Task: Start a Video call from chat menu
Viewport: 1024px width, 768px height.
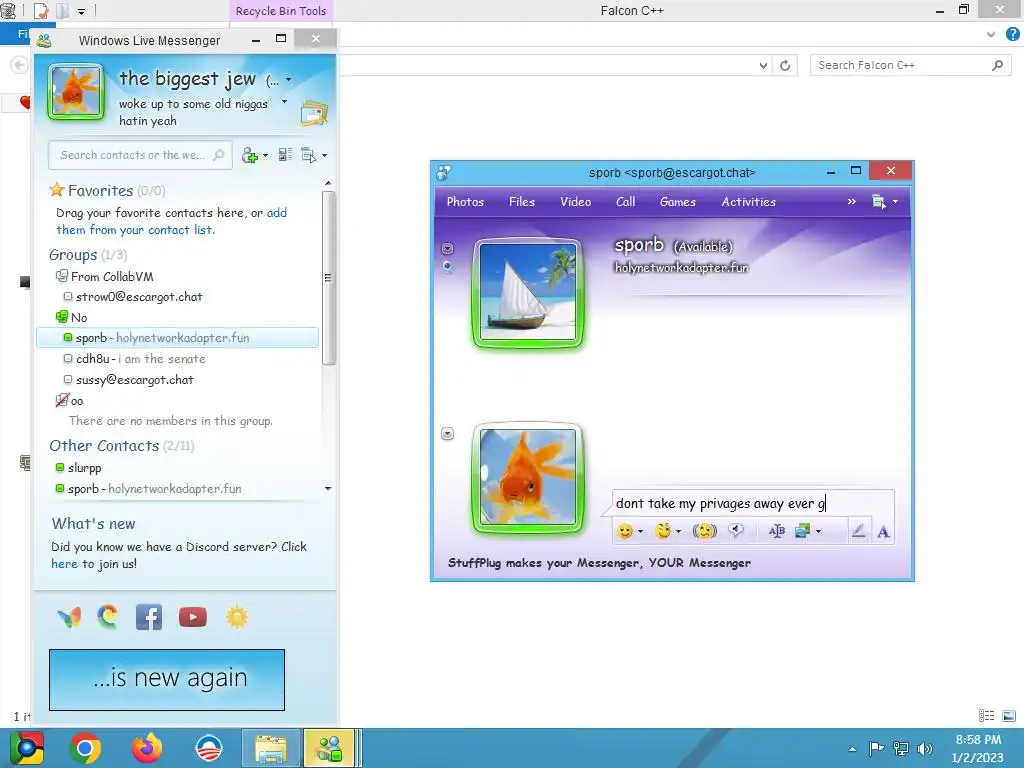Action: [575, 202]
